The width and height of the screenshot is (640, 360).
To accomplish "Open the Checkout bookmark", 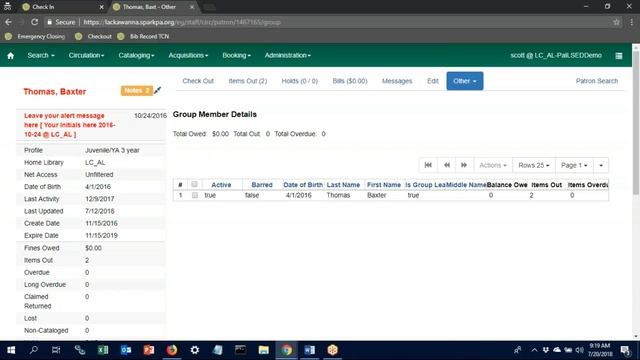I will click(93, 36).
